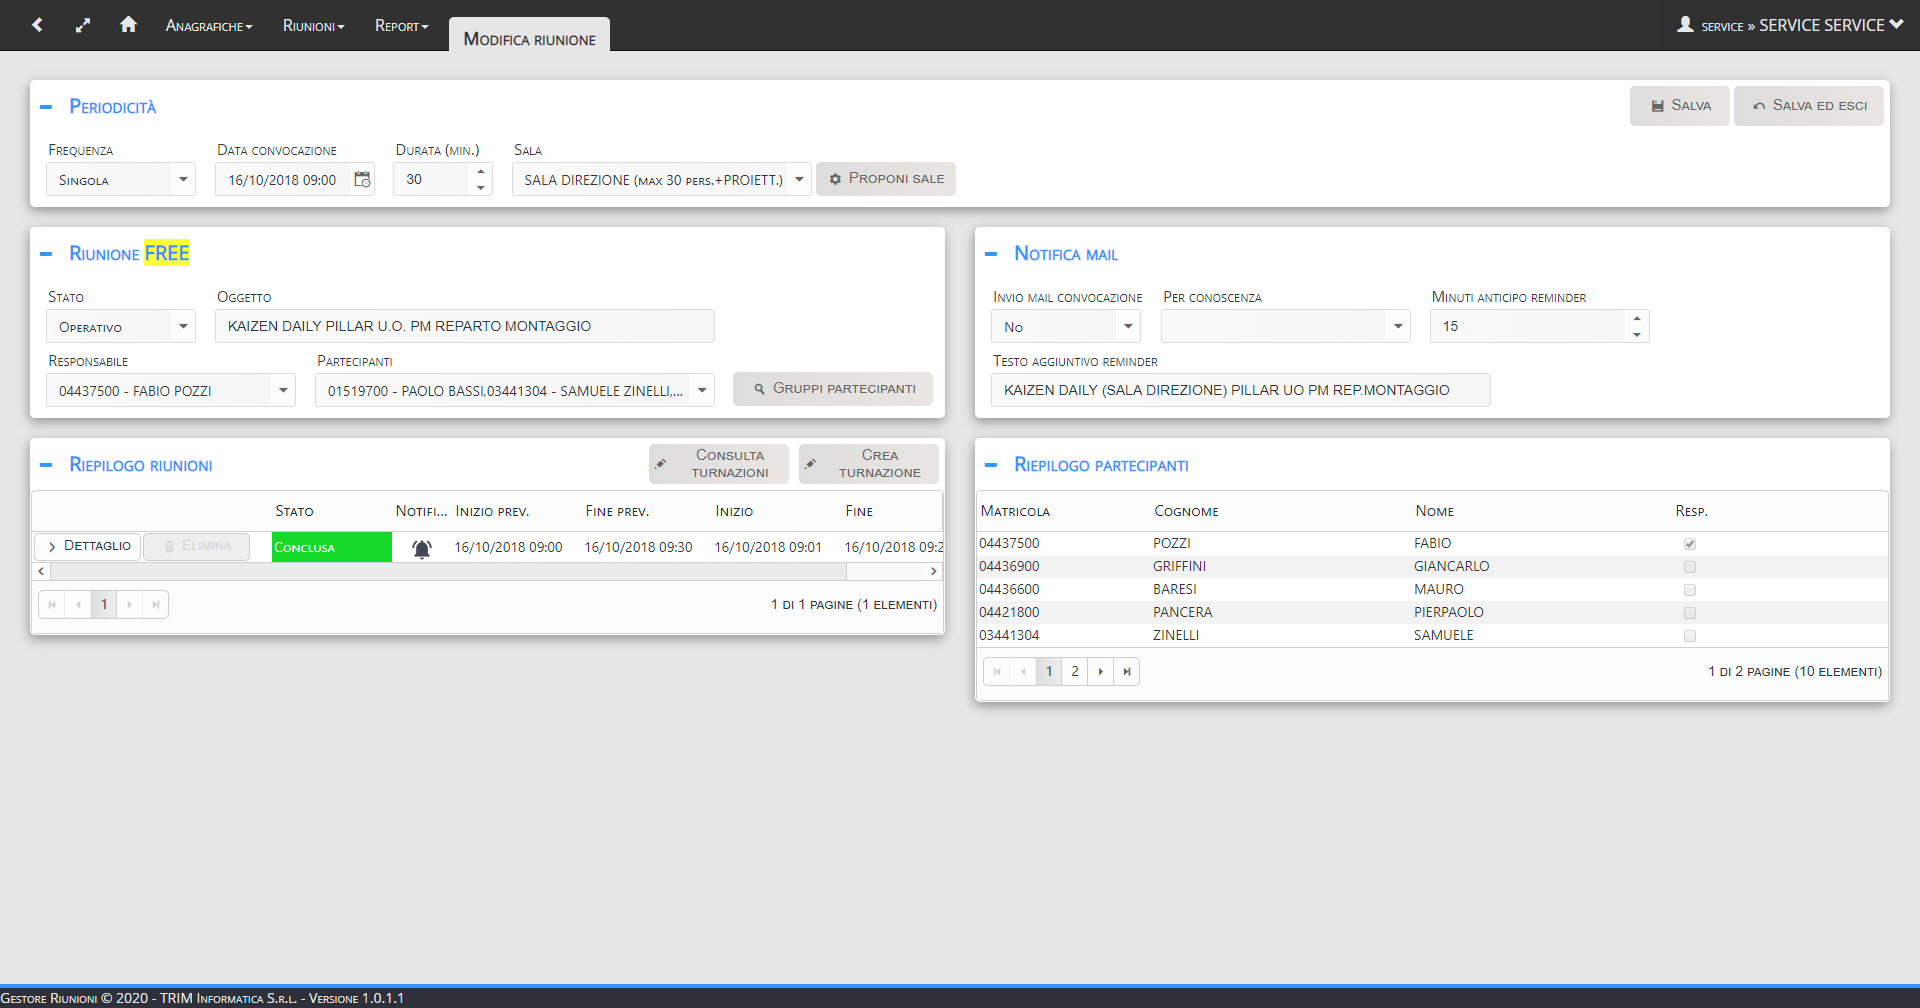1920x1008 pixels.
Task: Click the user profile icon at top right
Action: click(x=1685, y=25)
